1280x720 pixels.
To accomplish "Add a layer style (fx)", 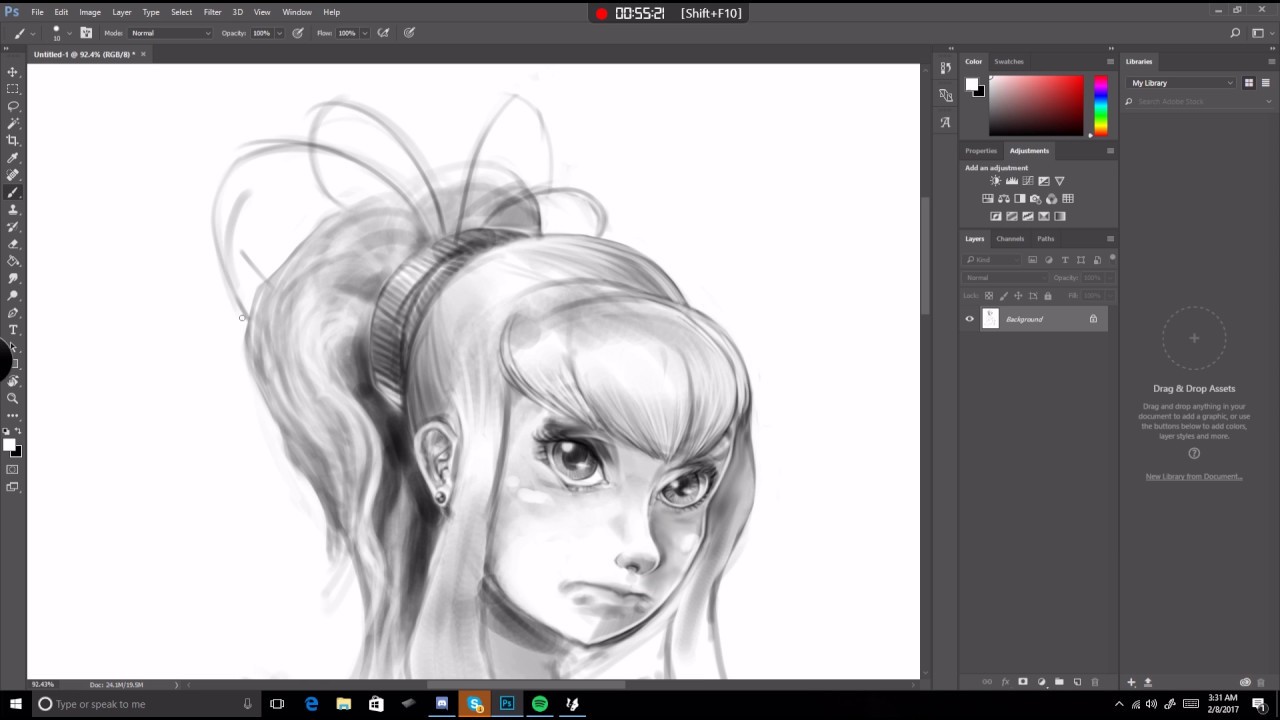I will coord(1005,682).
